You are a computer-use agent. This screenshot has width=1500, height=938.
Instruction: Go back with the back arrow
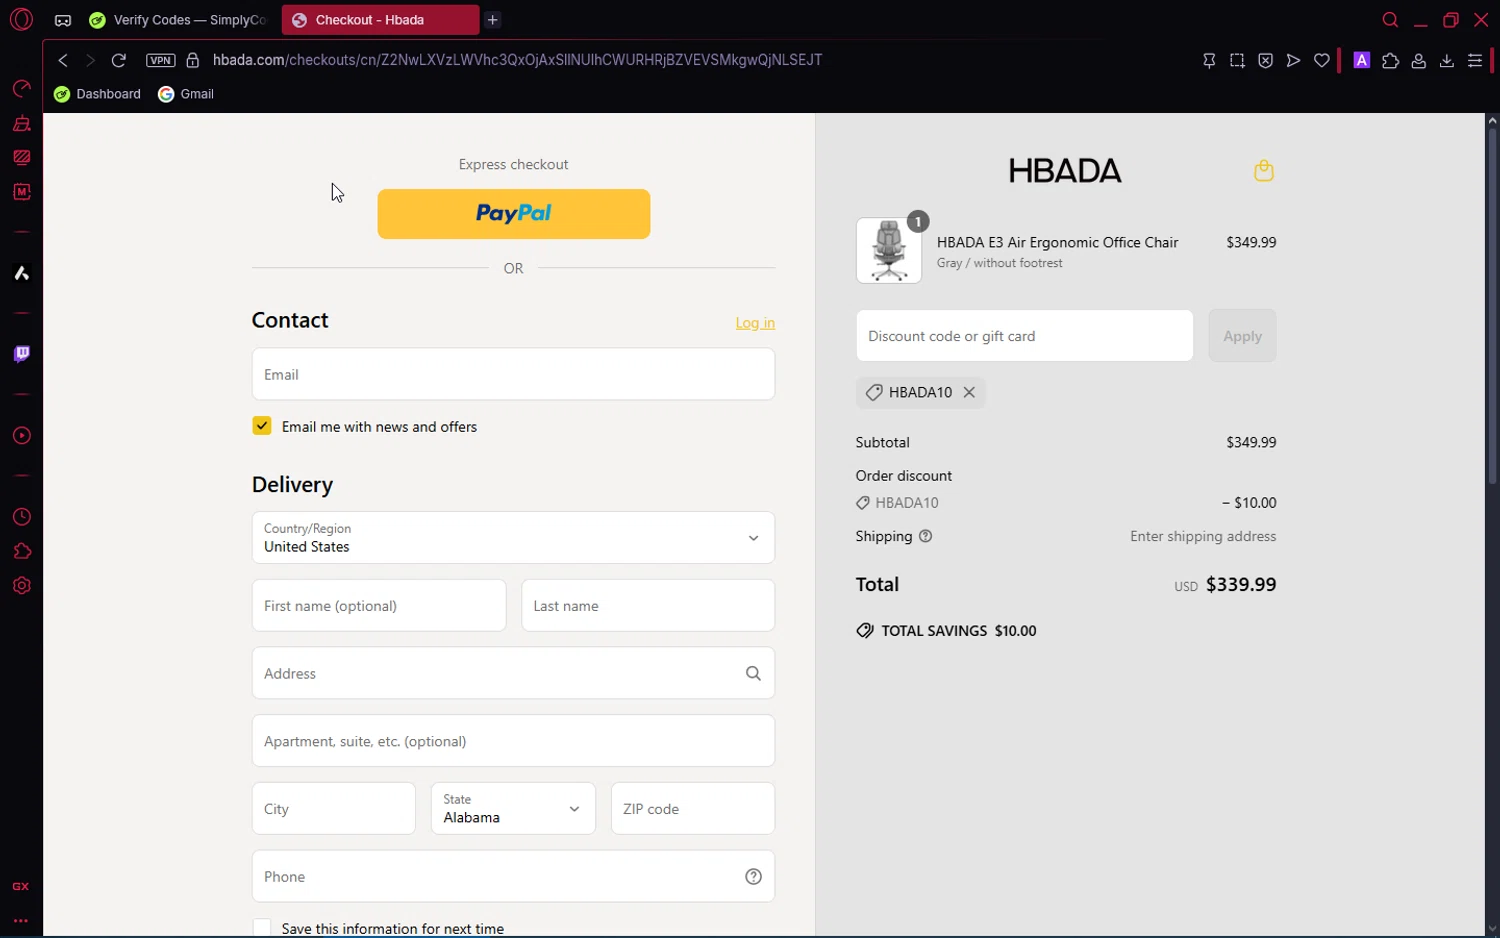click(x=63, y=60)
